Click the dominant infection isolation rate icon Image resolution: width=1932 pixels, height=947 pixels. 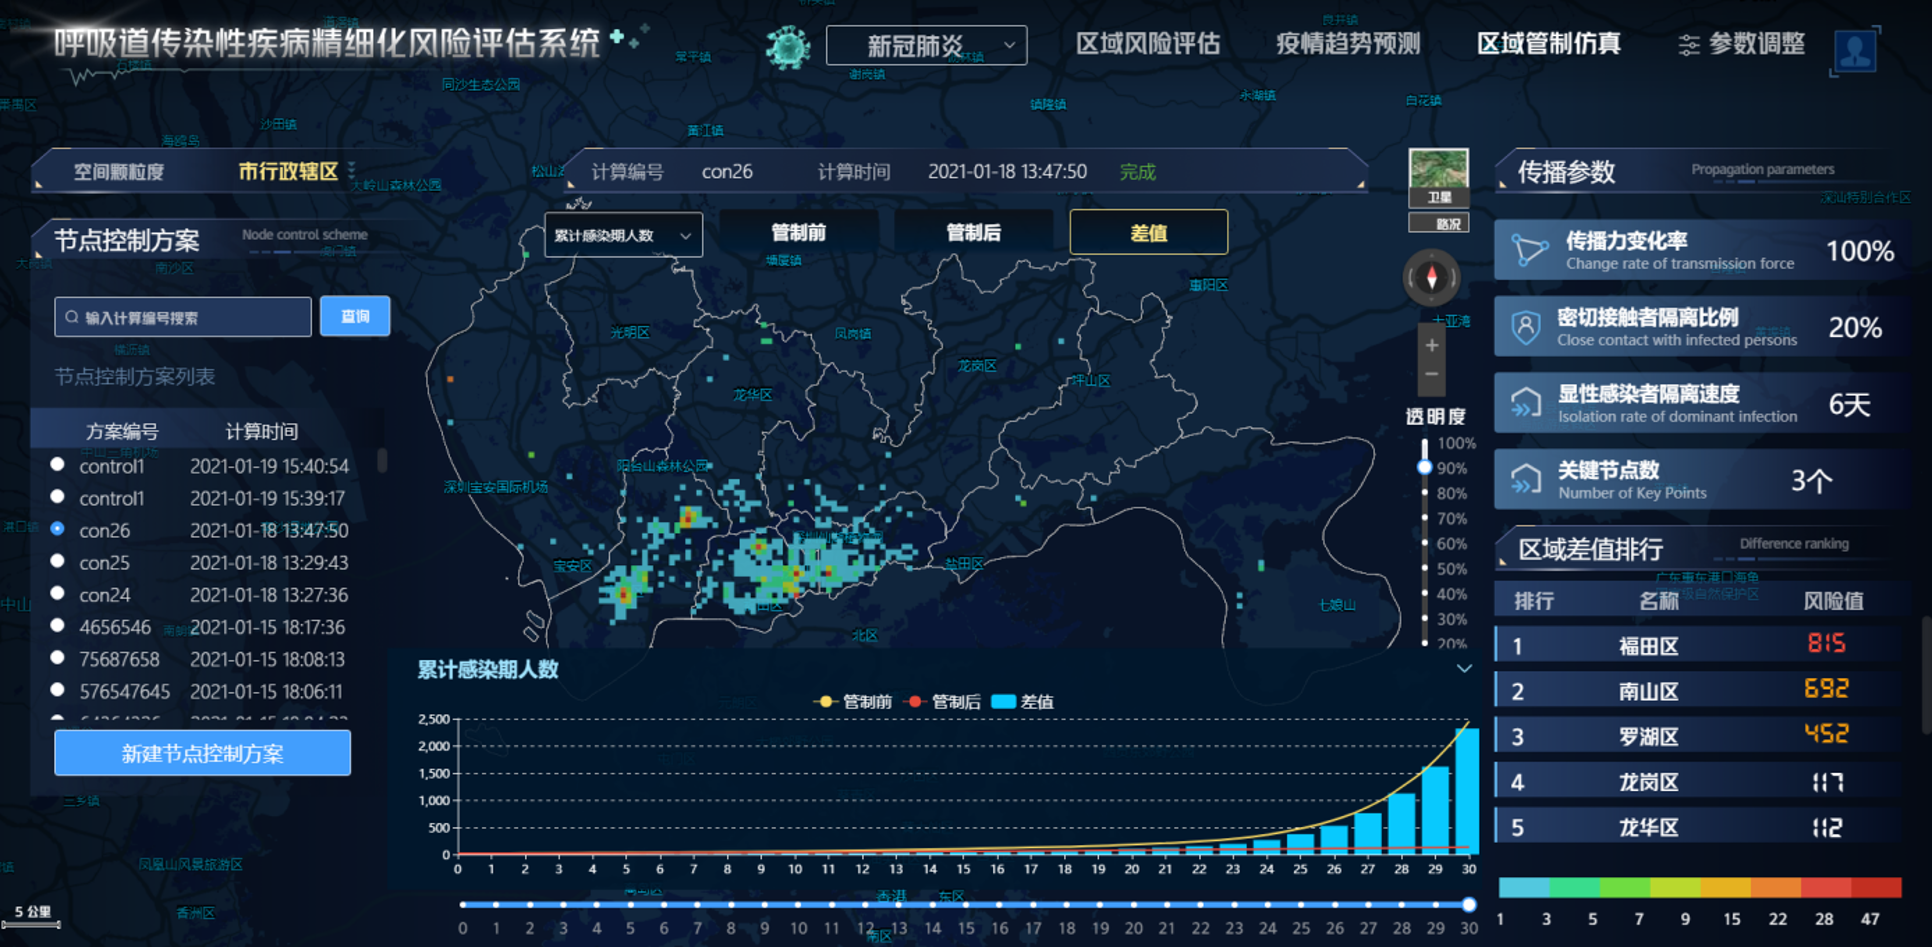[1525, 403]
